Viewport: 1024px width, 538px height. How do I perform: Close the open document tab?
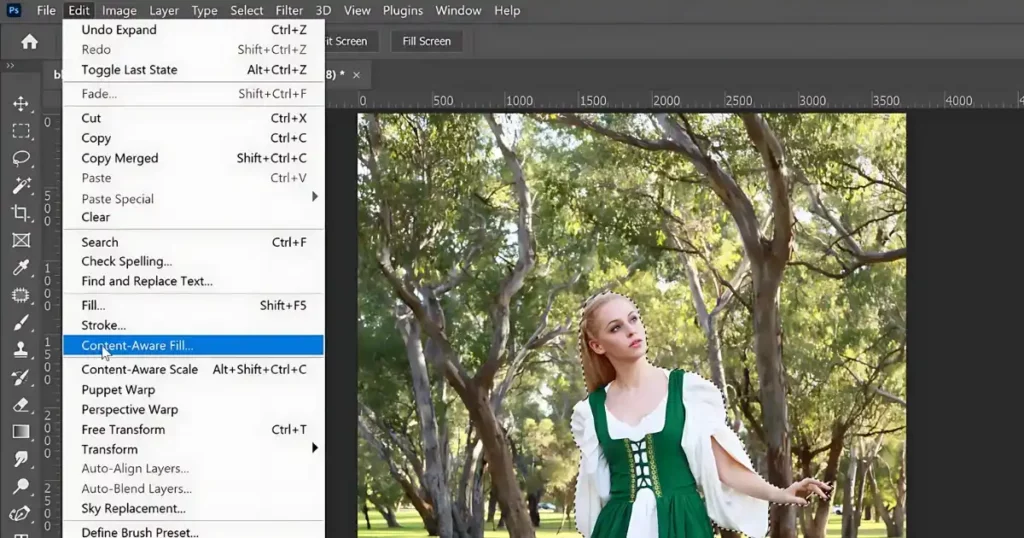(x=357, y=75)
